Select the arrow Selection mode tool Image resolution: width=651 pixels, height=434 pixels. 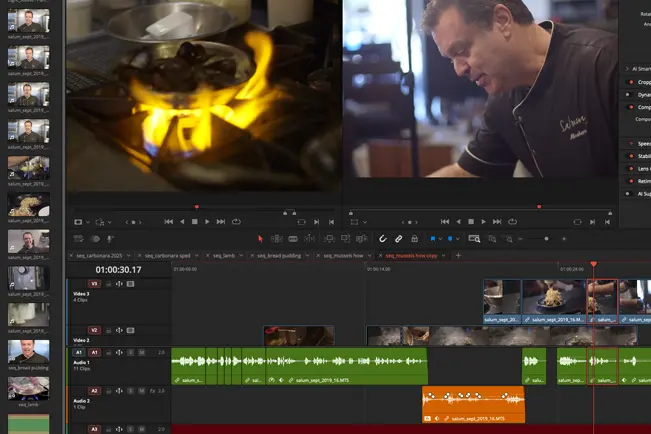[260, 239]
